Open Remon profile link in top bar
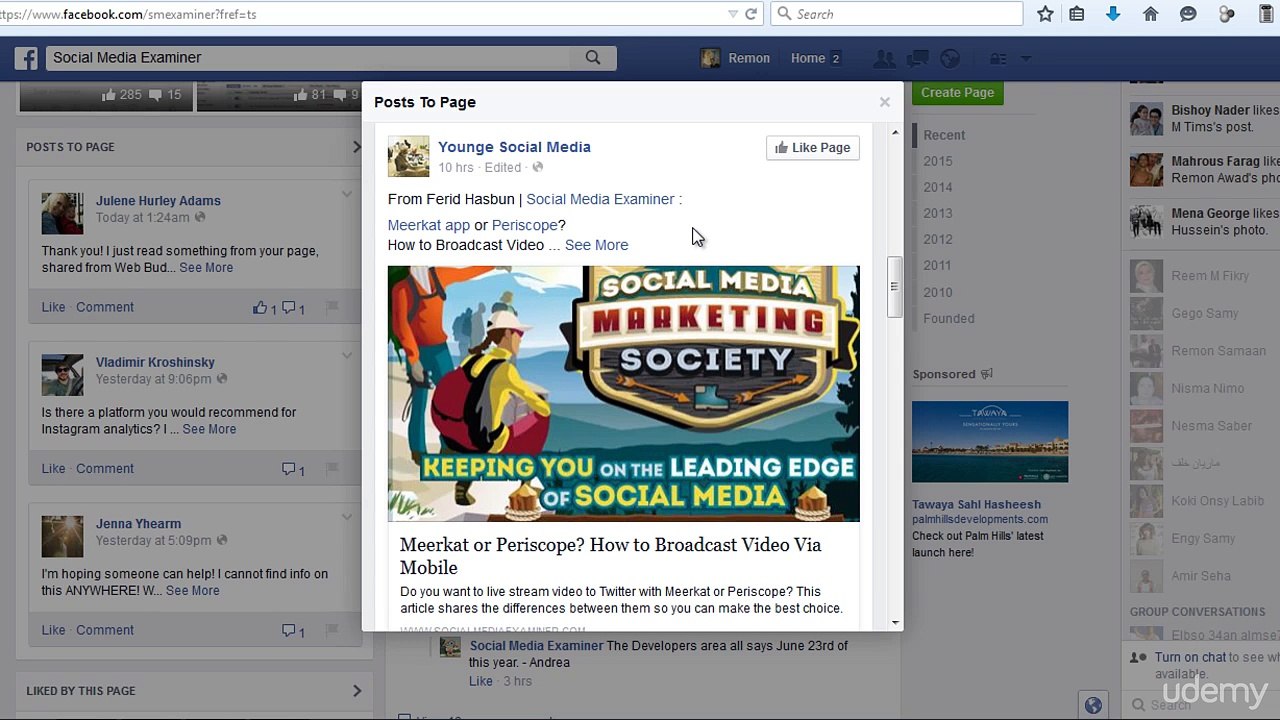This screenshot has width=1280, height=720. 735,58
